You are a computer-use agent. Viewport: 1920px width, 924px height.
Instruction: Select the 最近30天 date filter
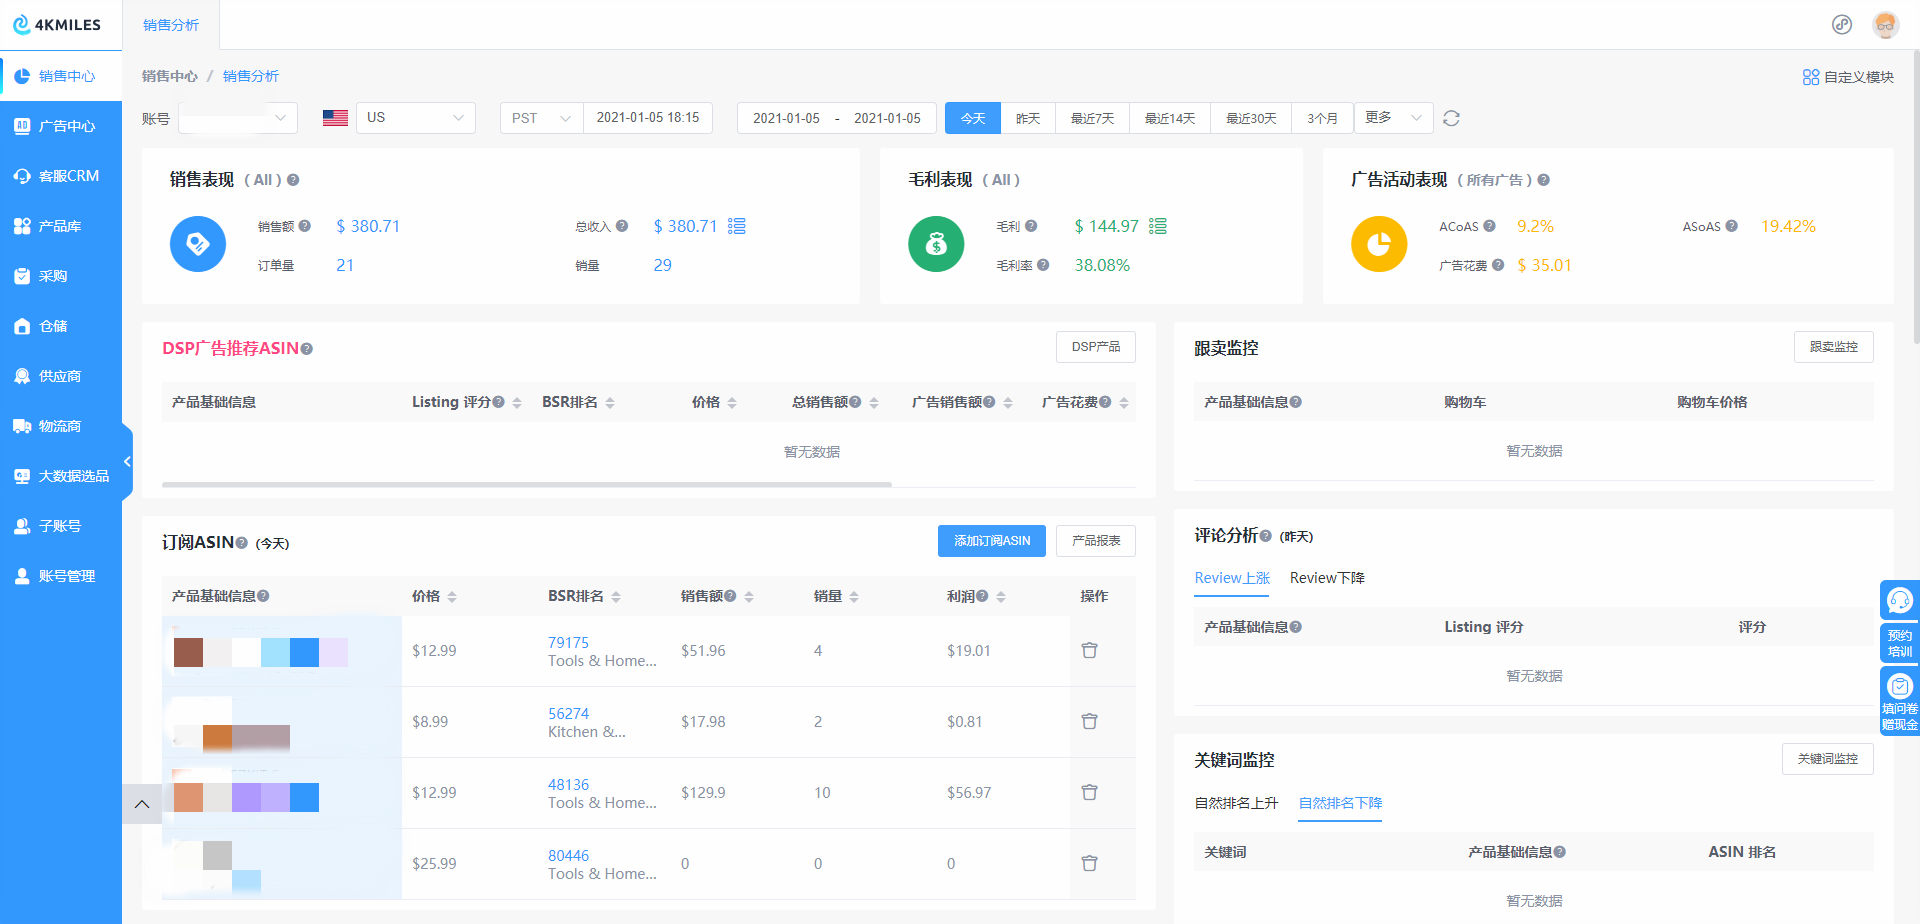[1250, 117]
